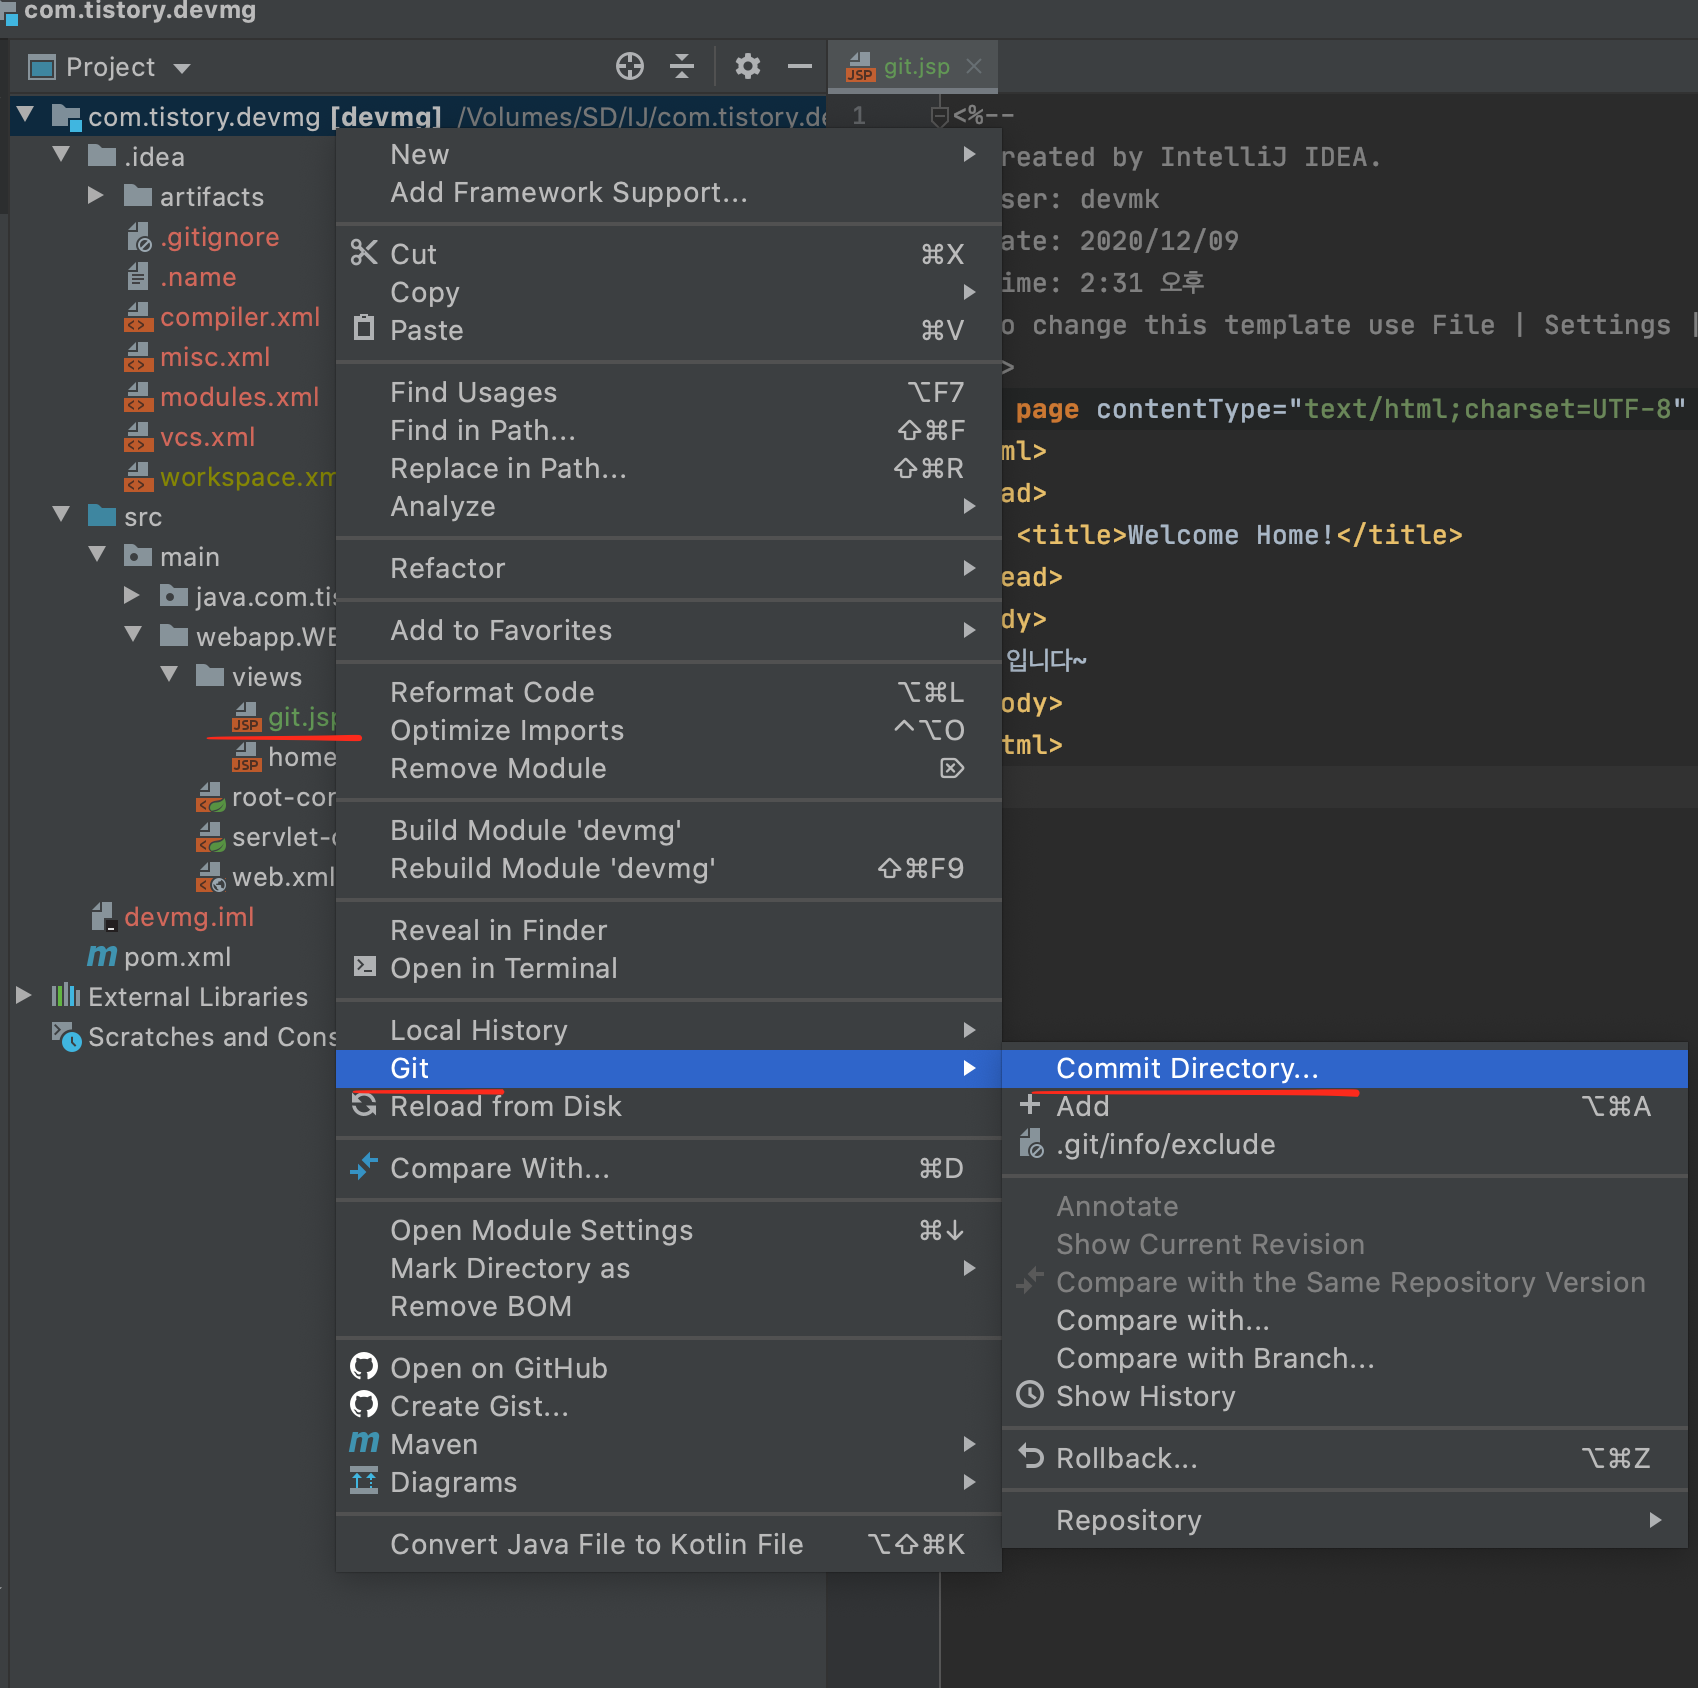Click the collapse all icon in Project panel

pos(682,67)
